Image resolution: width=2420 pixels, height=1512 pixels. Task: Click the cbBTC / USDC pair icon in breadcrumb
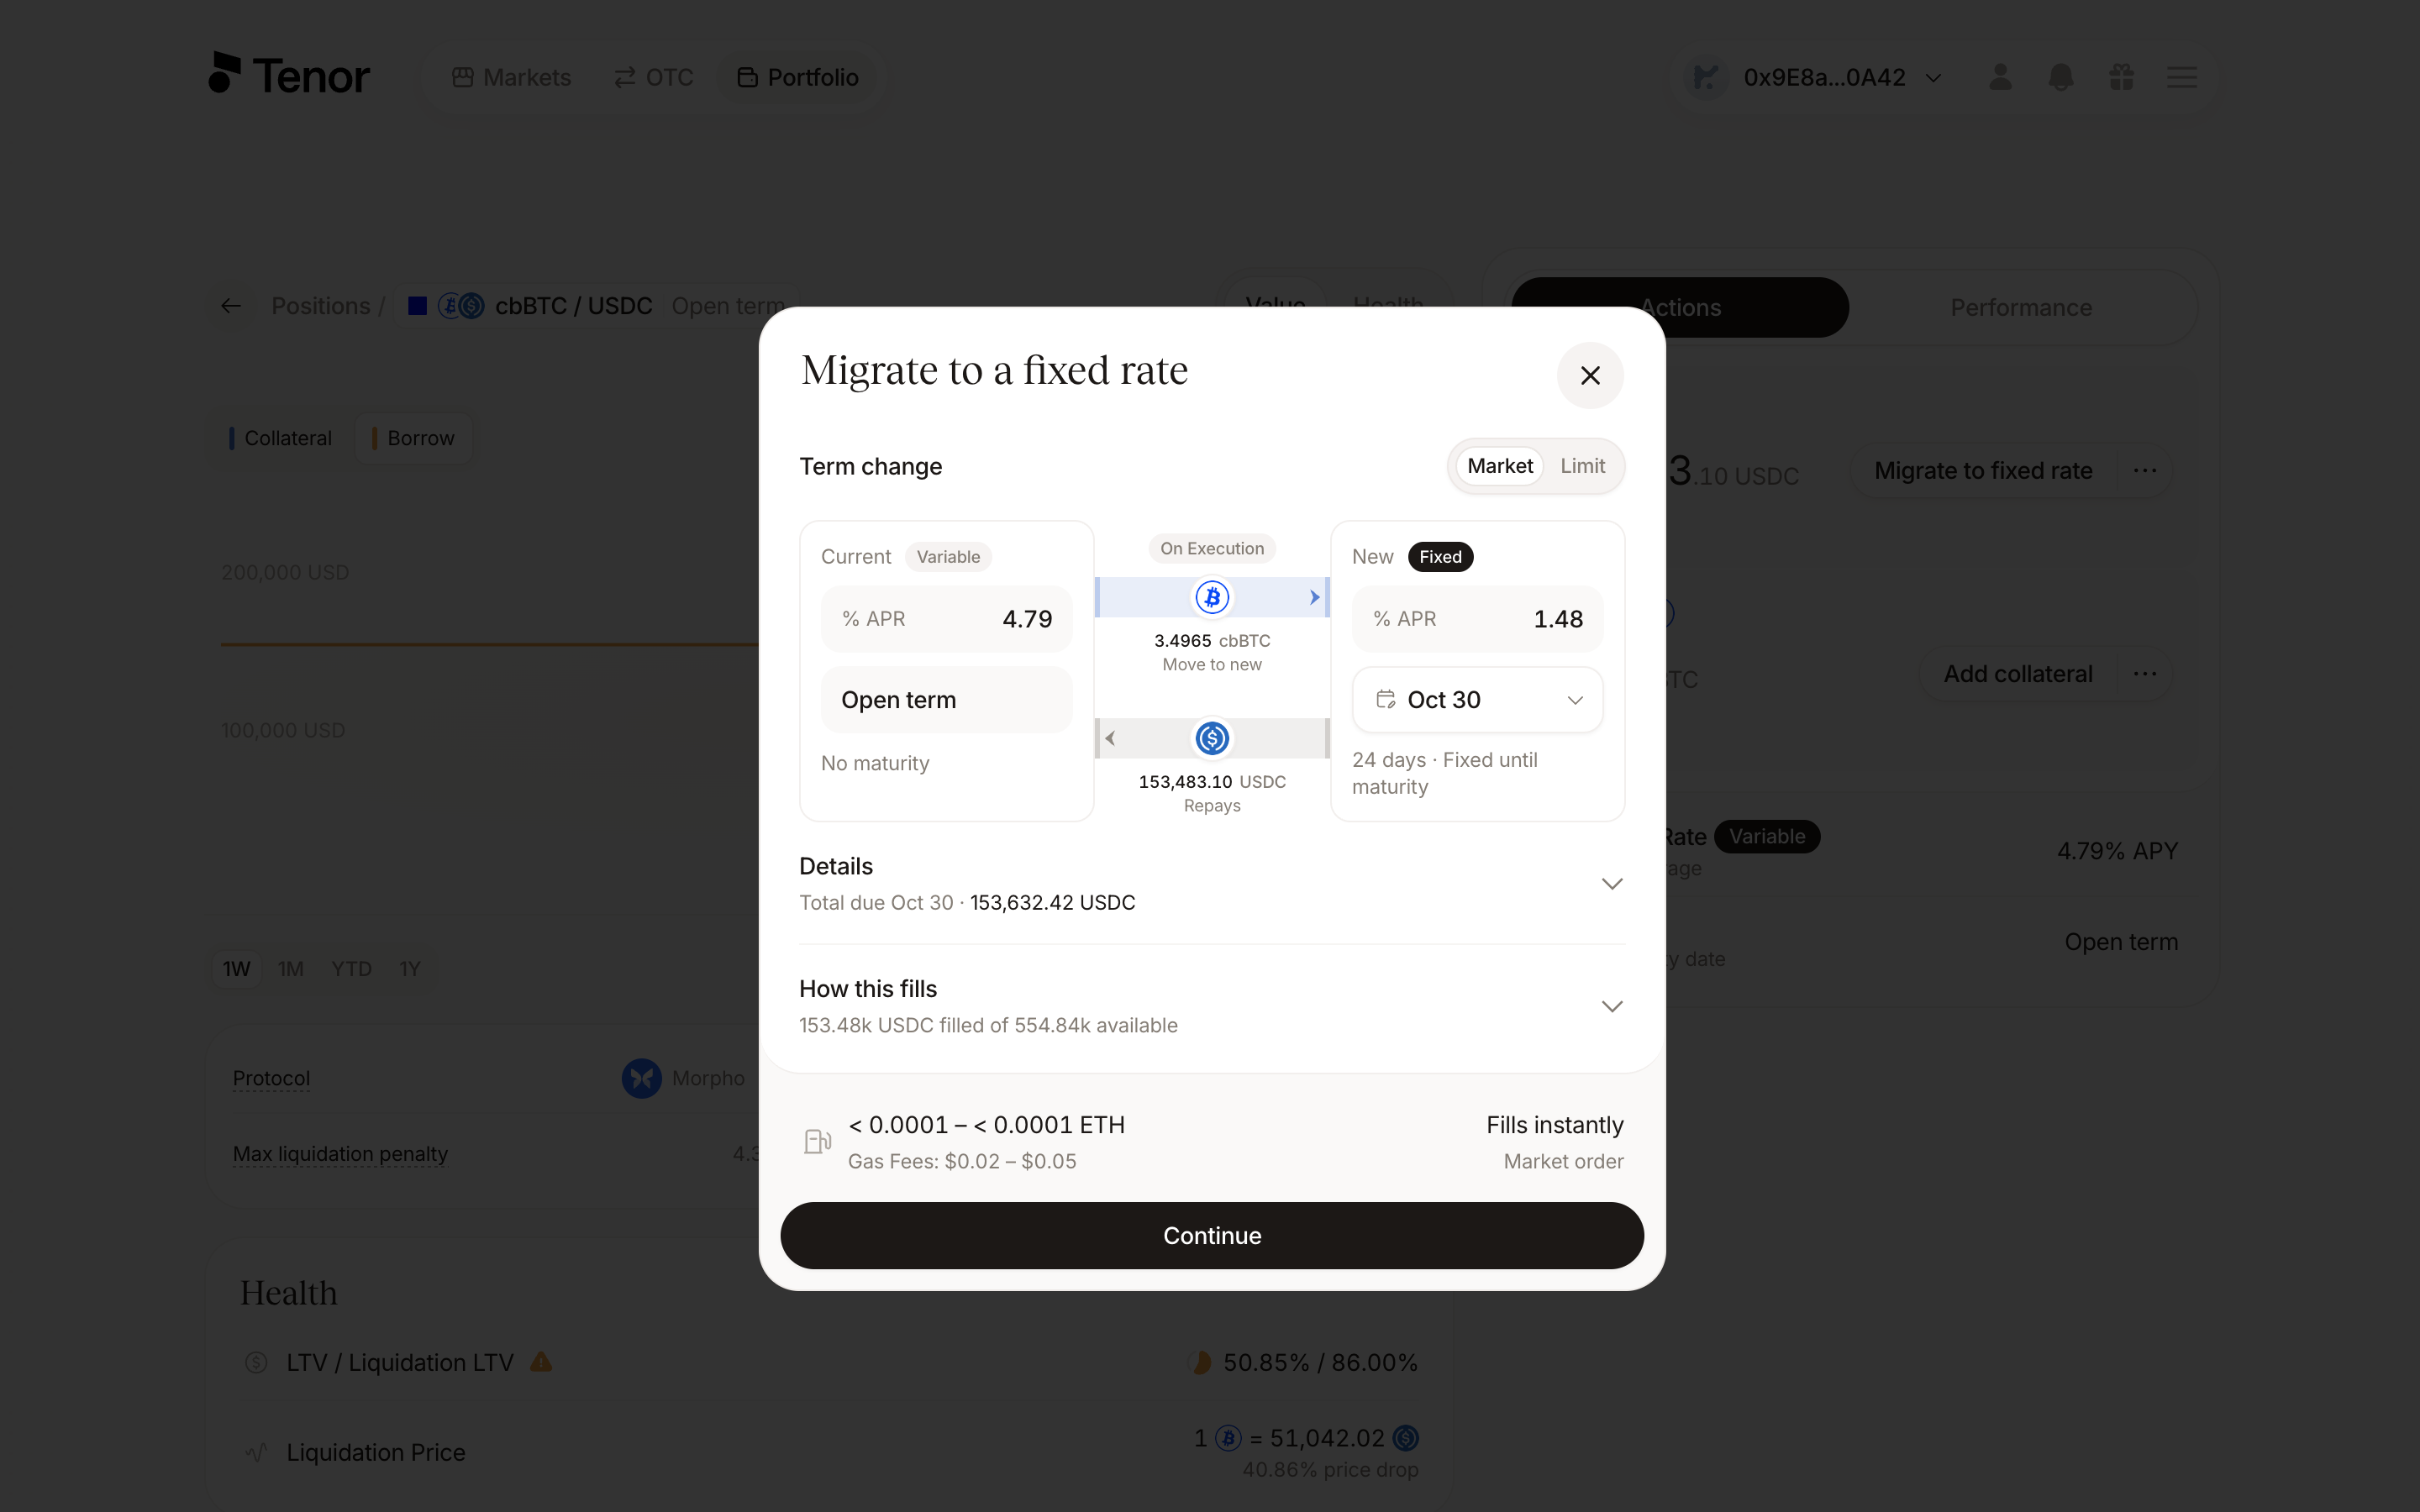461,306
